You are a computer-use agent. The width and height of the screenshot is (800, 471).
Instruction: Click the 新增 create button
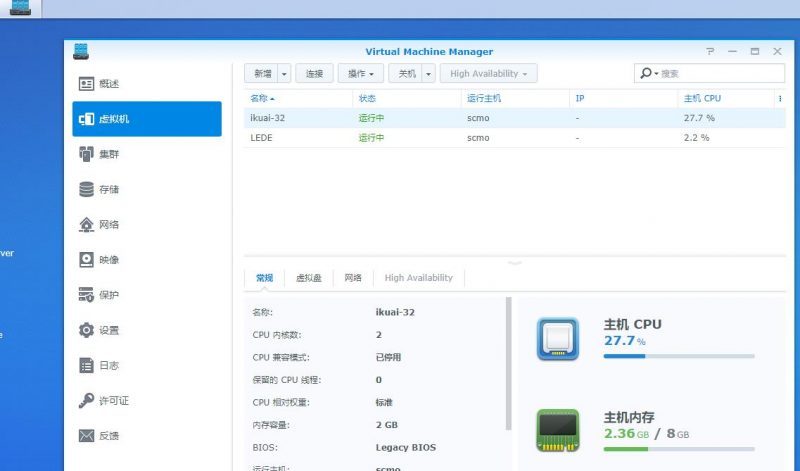[262, 74]
